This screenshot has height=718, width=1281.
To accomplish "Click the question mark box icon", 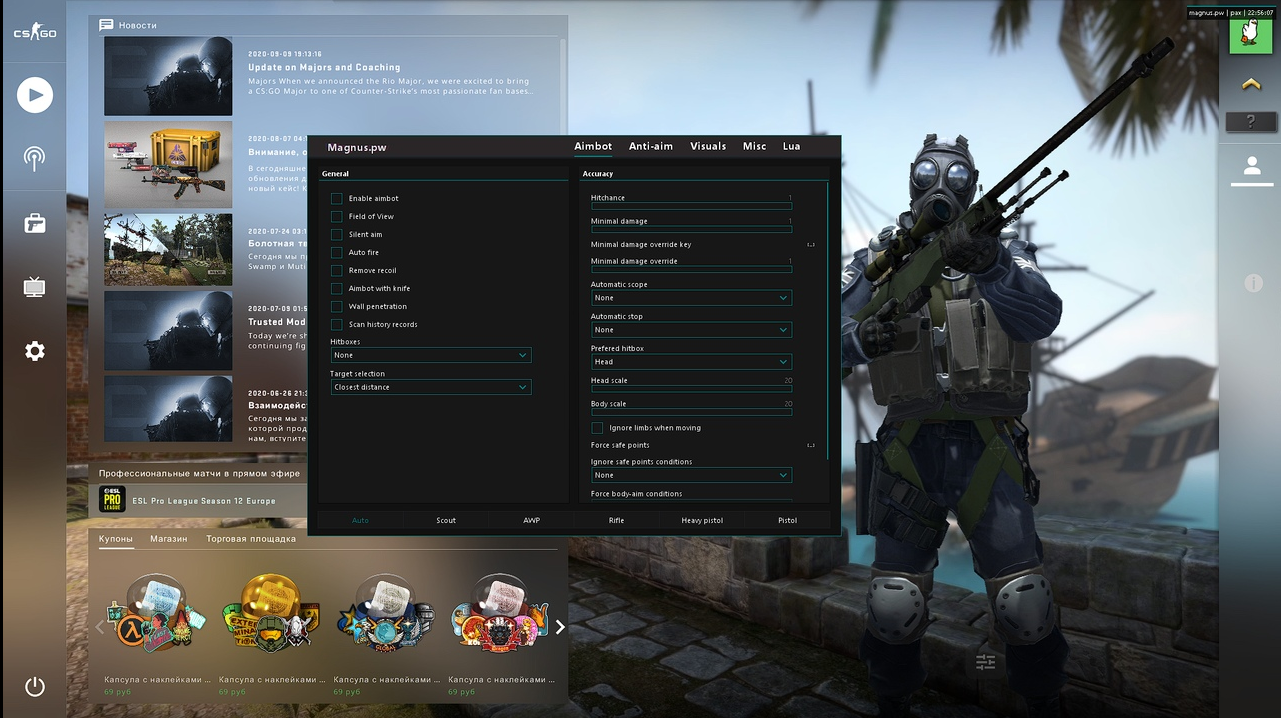I will coord(1250,122).
